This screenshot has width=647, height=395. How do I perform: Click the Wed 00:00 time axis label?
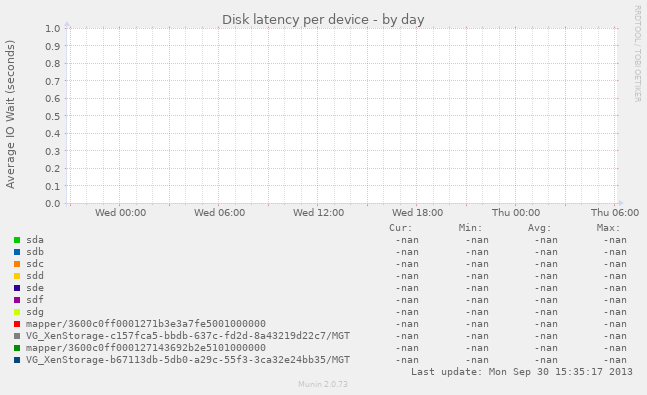[120, 213]
